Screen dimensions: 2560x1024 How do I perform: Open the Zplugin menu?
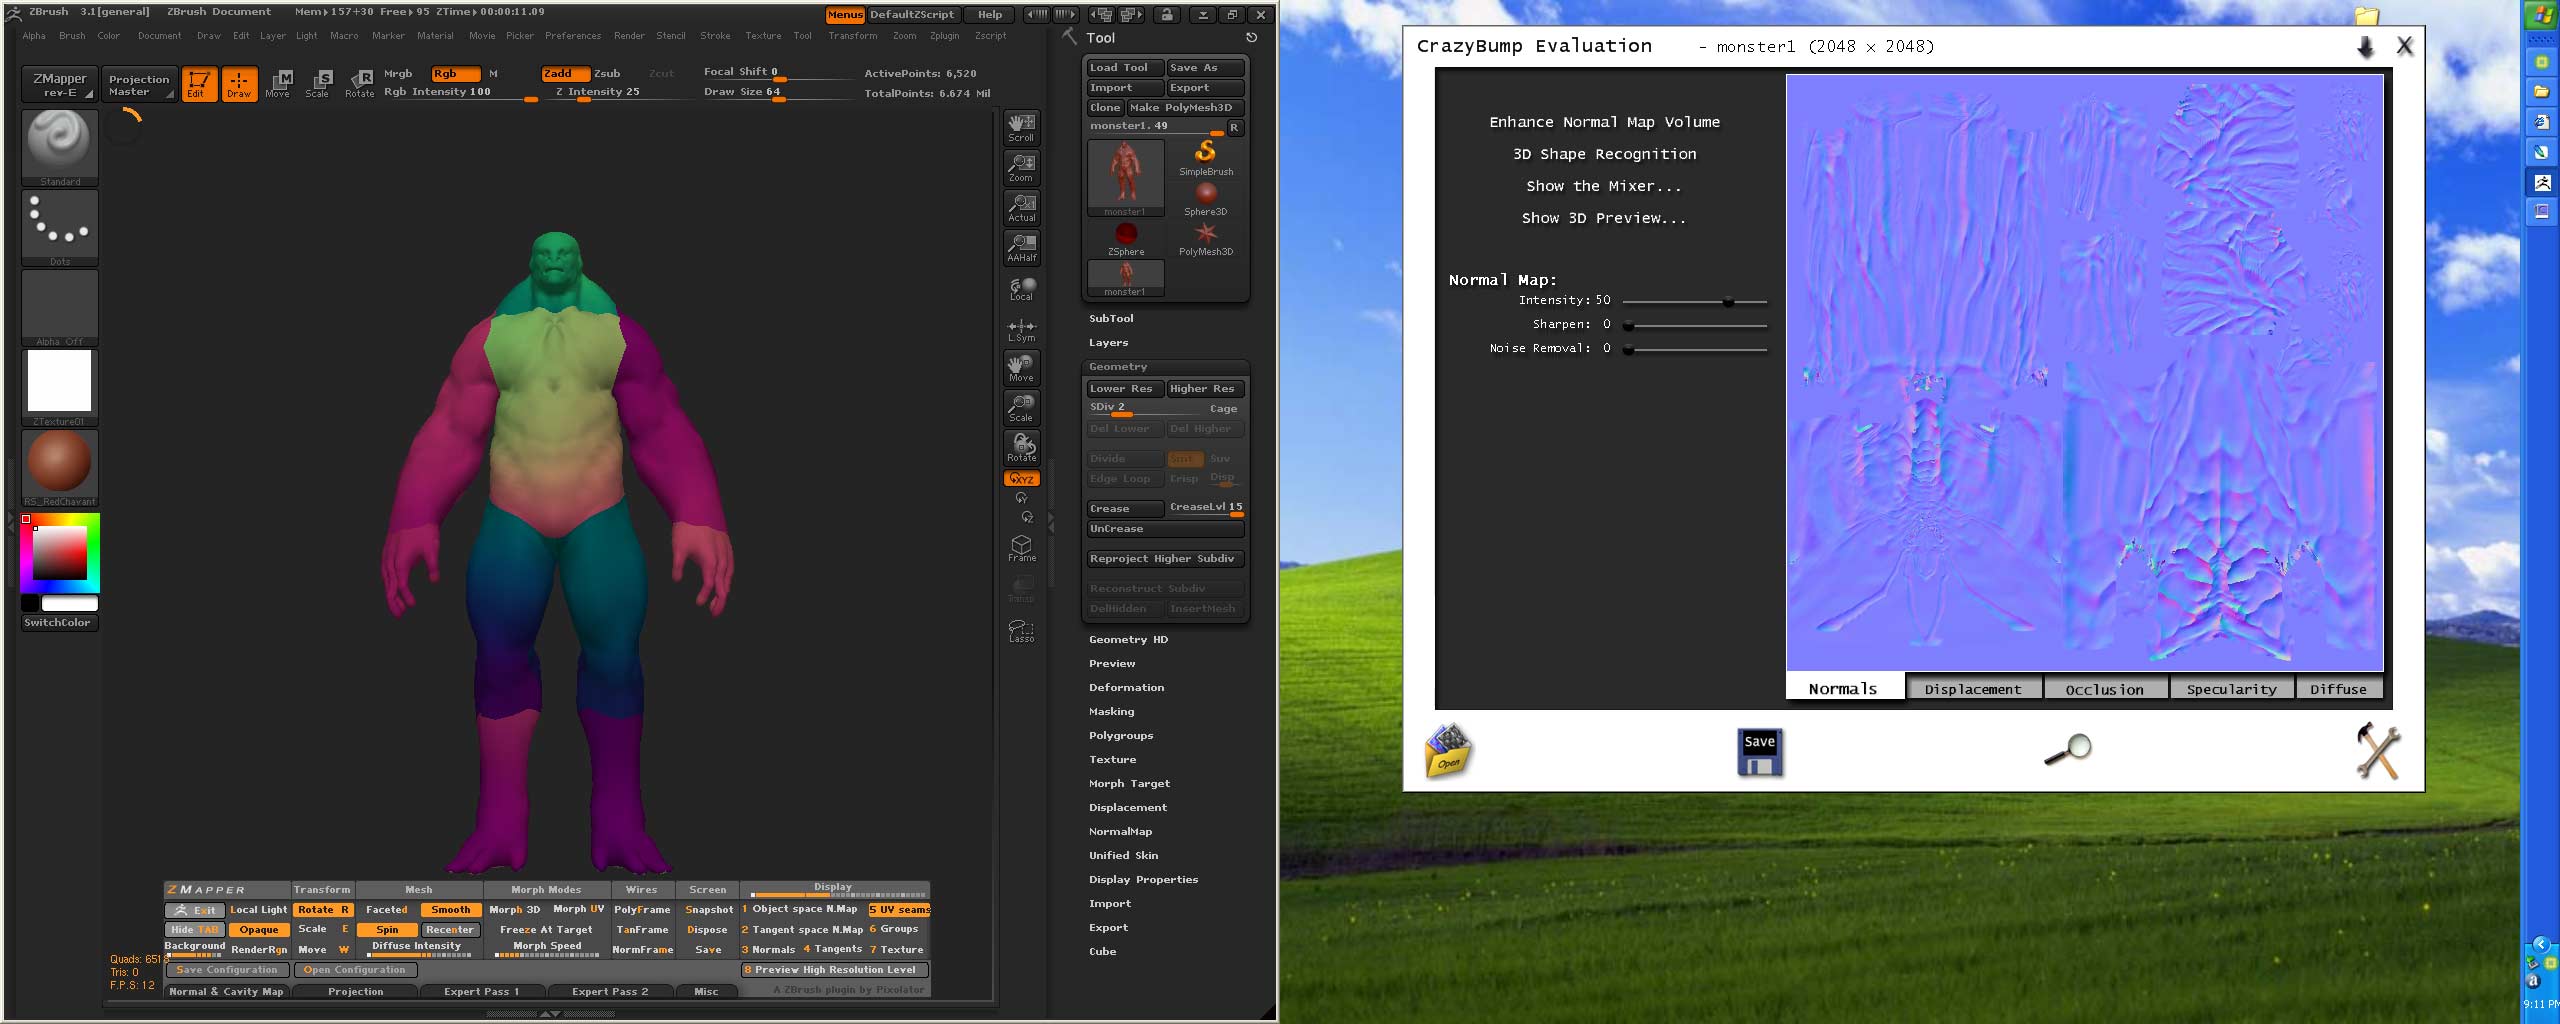(x=944, y=36)
